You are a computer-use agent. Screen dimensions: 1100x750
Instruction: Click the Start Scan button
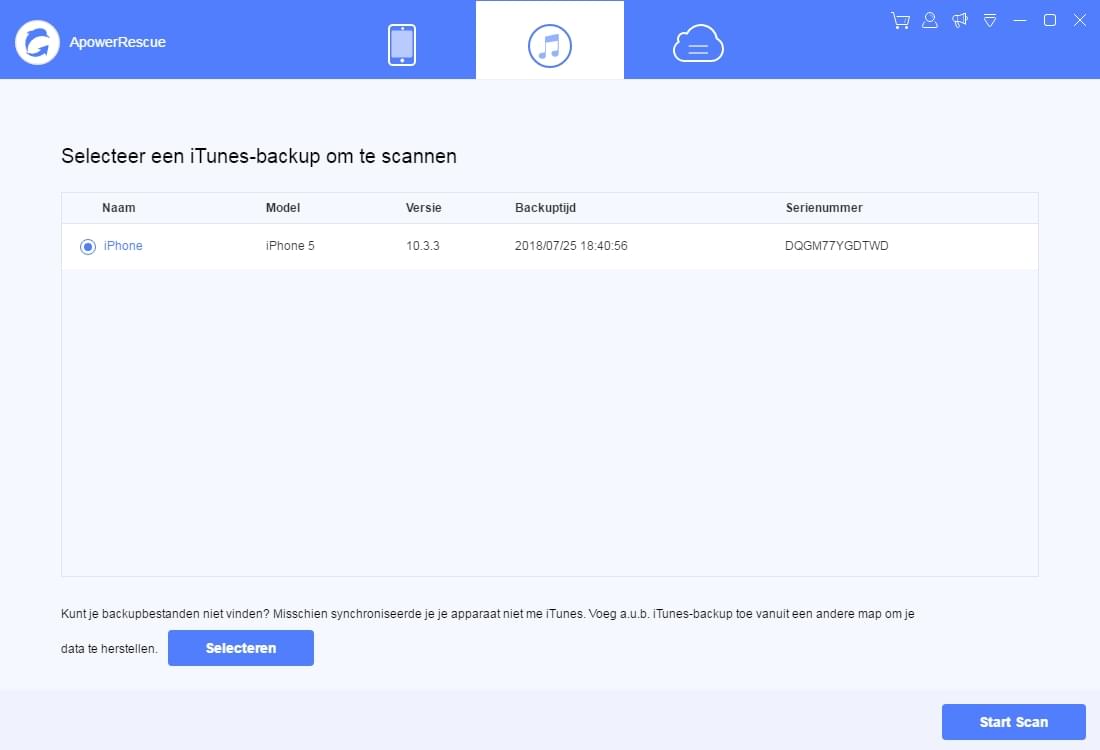coord(1013,721)
